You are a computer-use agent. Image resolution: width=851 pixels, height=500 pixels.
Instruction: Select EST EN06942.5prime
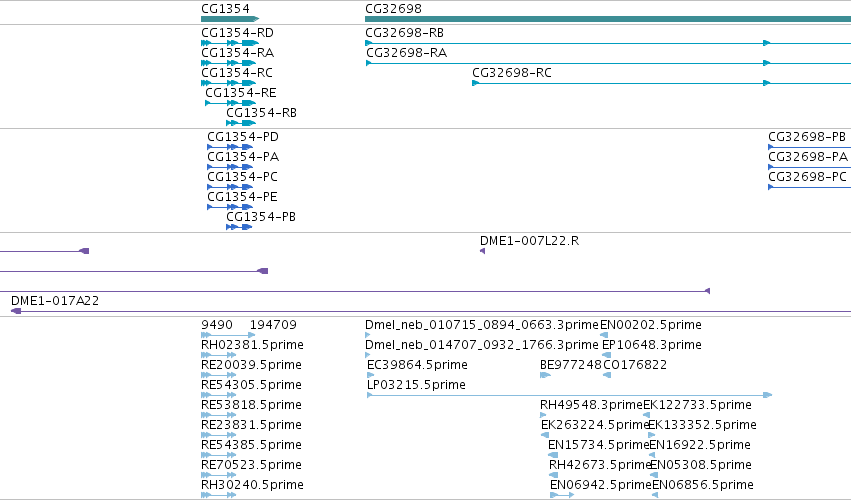click(x=601, y=485)
